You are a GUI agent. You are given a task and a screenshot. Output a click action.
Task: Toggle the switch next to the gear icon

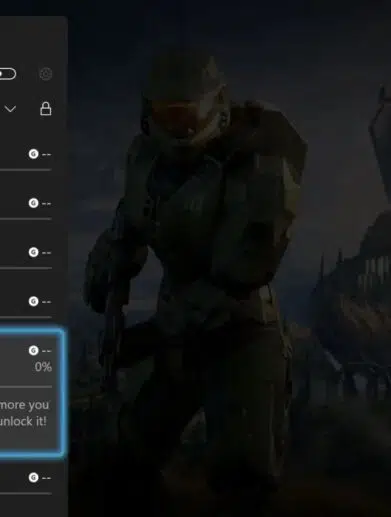click(x=7, y=74)
